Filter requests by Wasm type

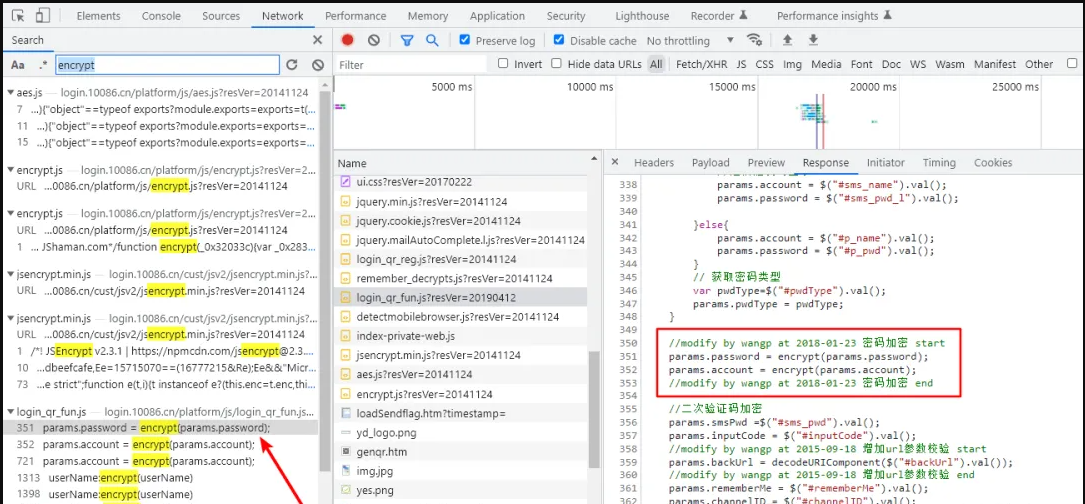pos(949,64)
